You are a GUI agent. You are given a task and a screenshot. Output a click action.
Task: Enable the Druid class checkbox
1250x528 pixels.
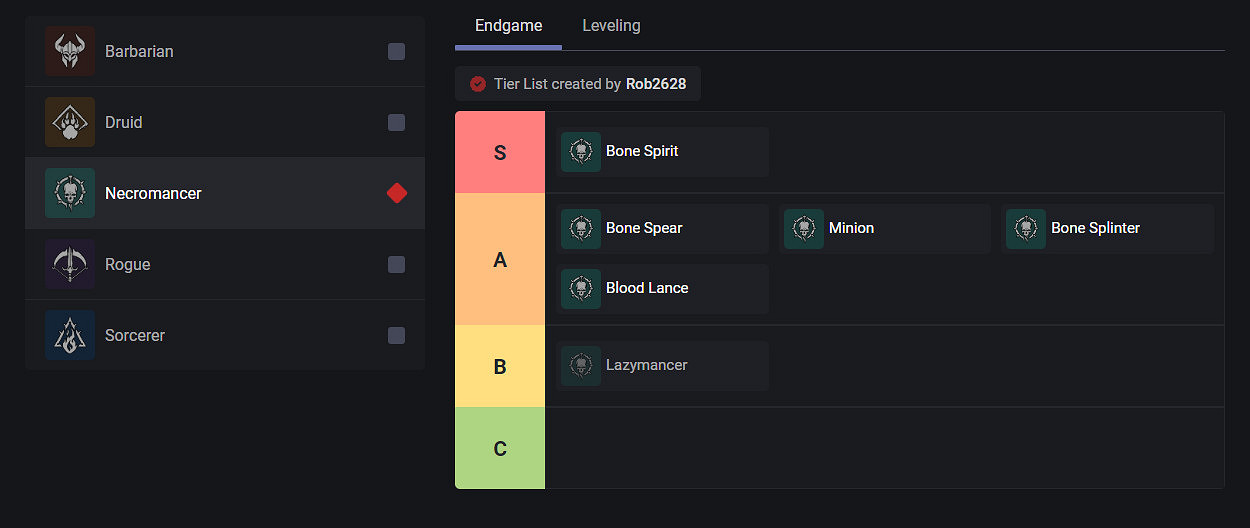[397, 122]
